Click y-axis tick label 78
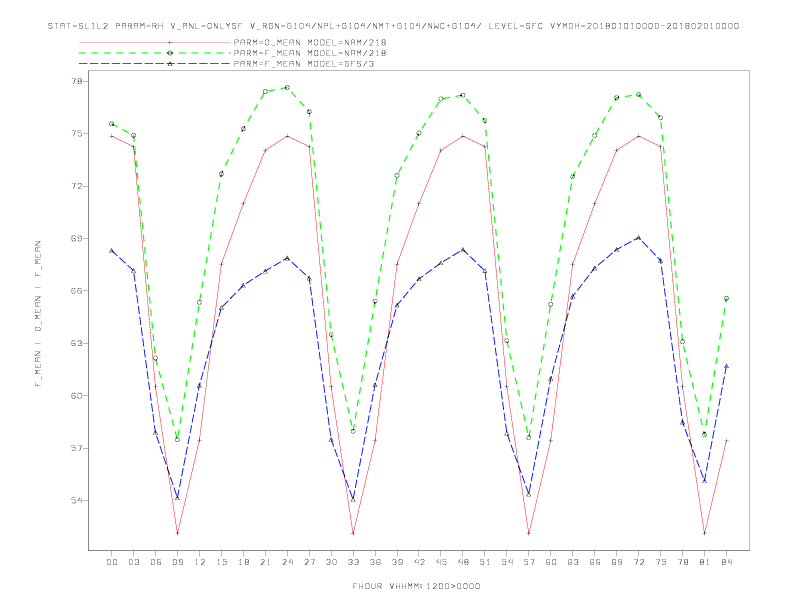Viewport: 792px width, 612px height. [78, 81]
